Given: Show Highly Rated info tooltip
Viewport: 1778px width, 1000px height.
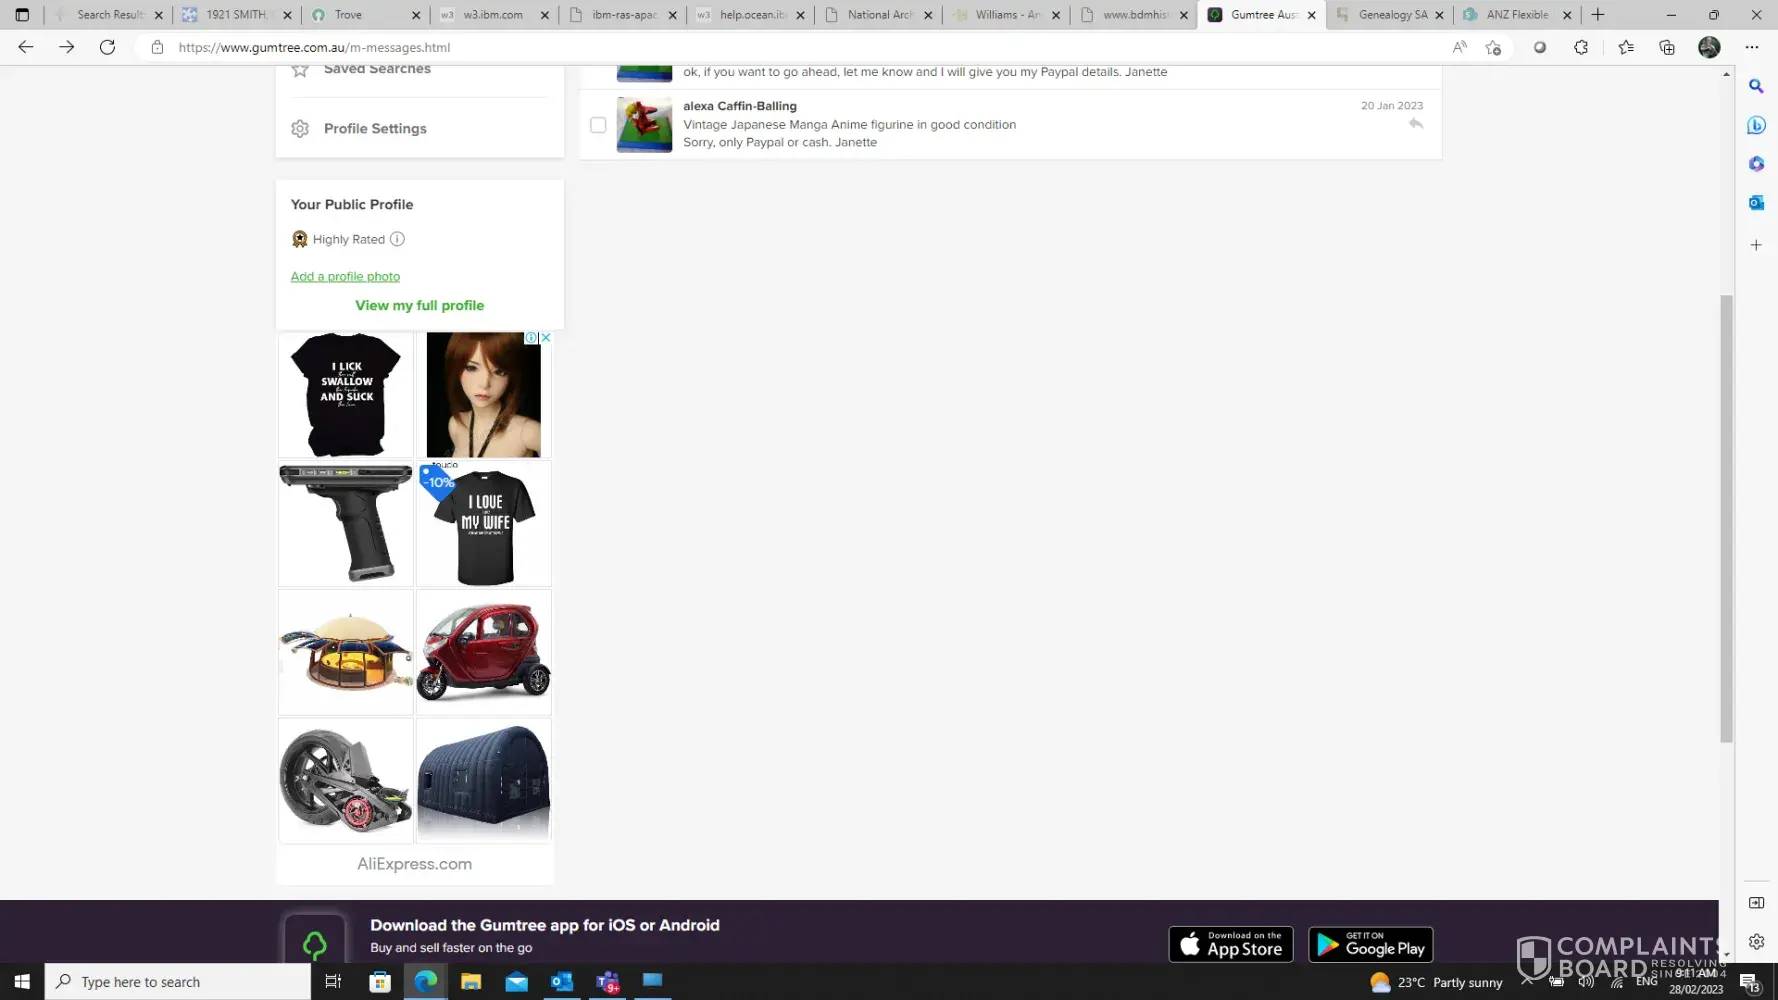Looking at the screenshot, I should tap(397, 239).
